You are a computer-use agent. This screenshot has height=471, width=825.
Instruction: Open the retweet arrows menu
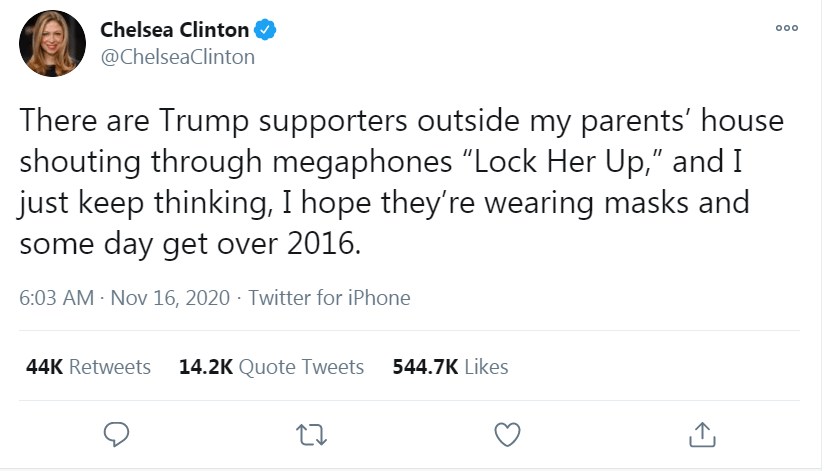312,435
